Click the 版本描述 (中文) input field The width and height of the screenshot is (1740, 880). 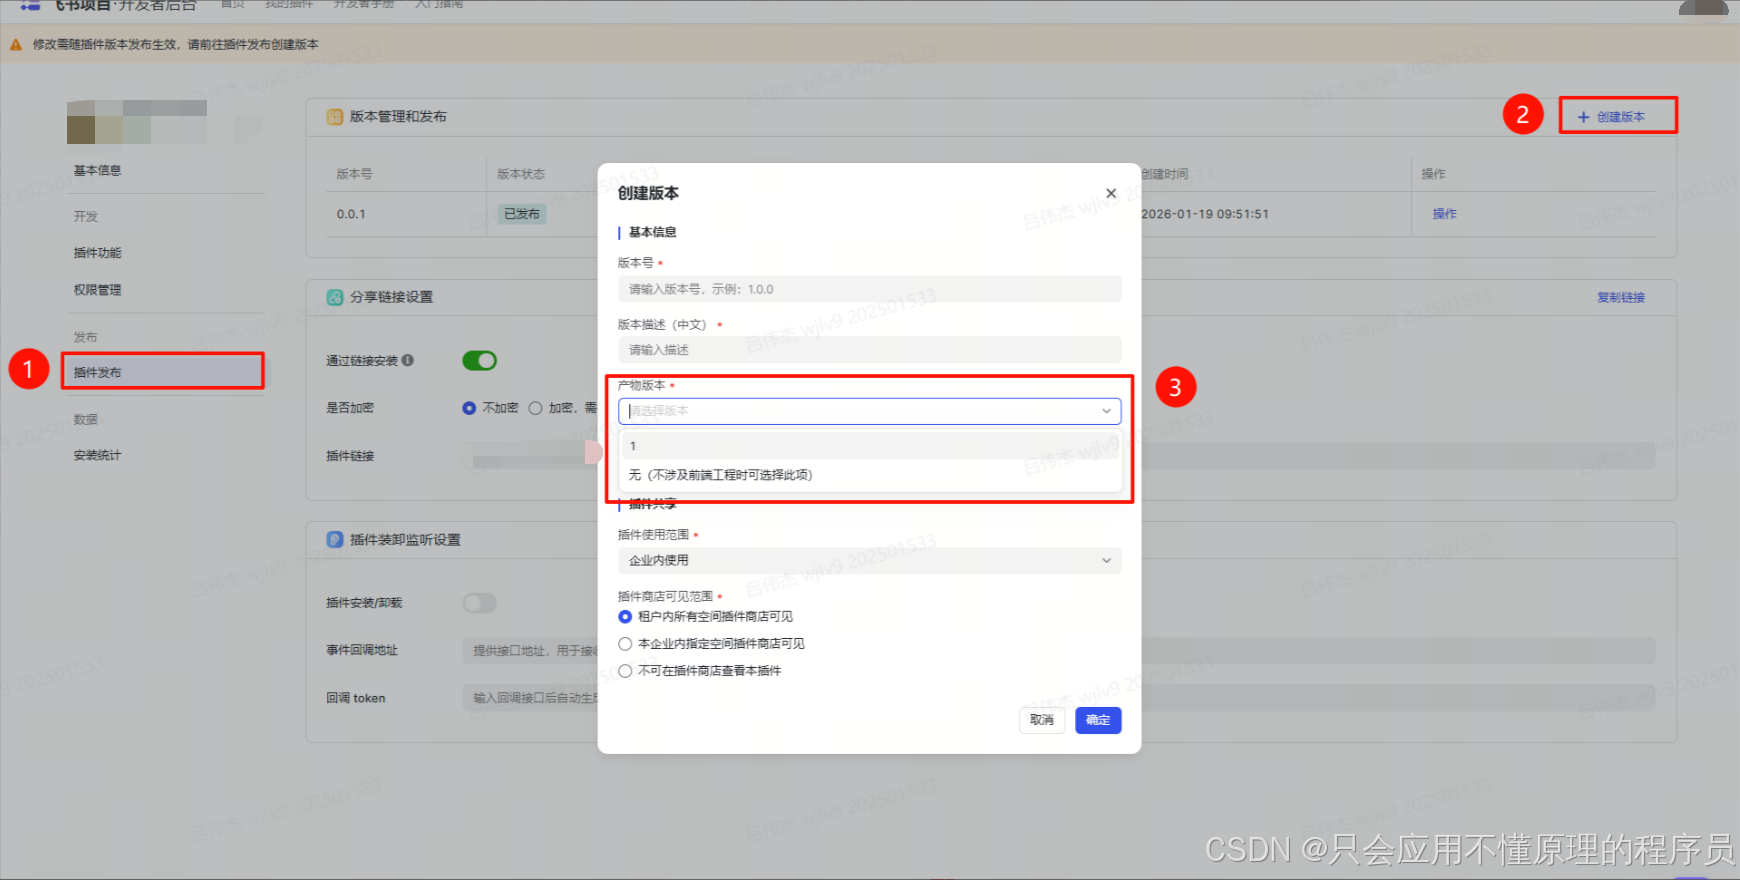coord(869,350)
